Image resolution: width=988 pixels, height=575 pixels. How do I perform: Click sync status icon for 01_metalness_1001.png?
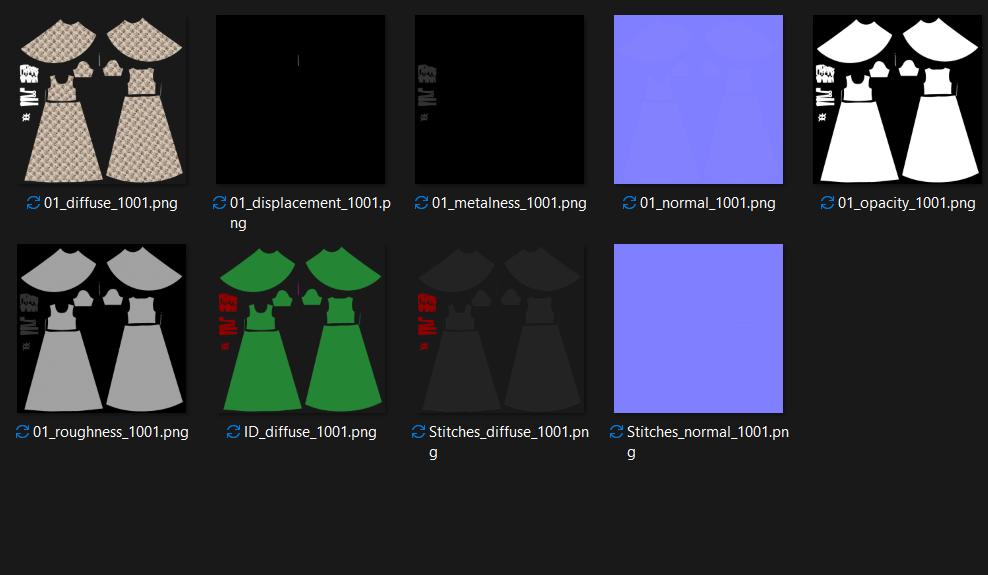coord(422,203)
